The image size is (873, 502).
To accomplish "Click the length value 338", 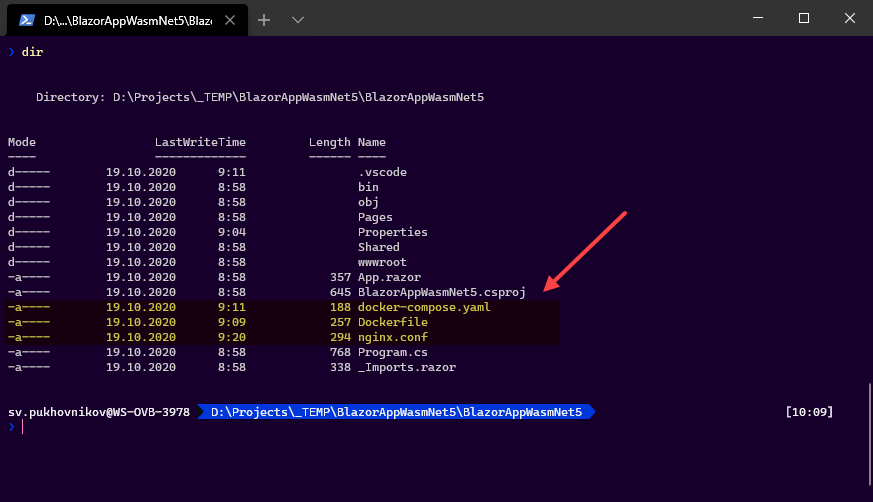I will tap(340, 368).
